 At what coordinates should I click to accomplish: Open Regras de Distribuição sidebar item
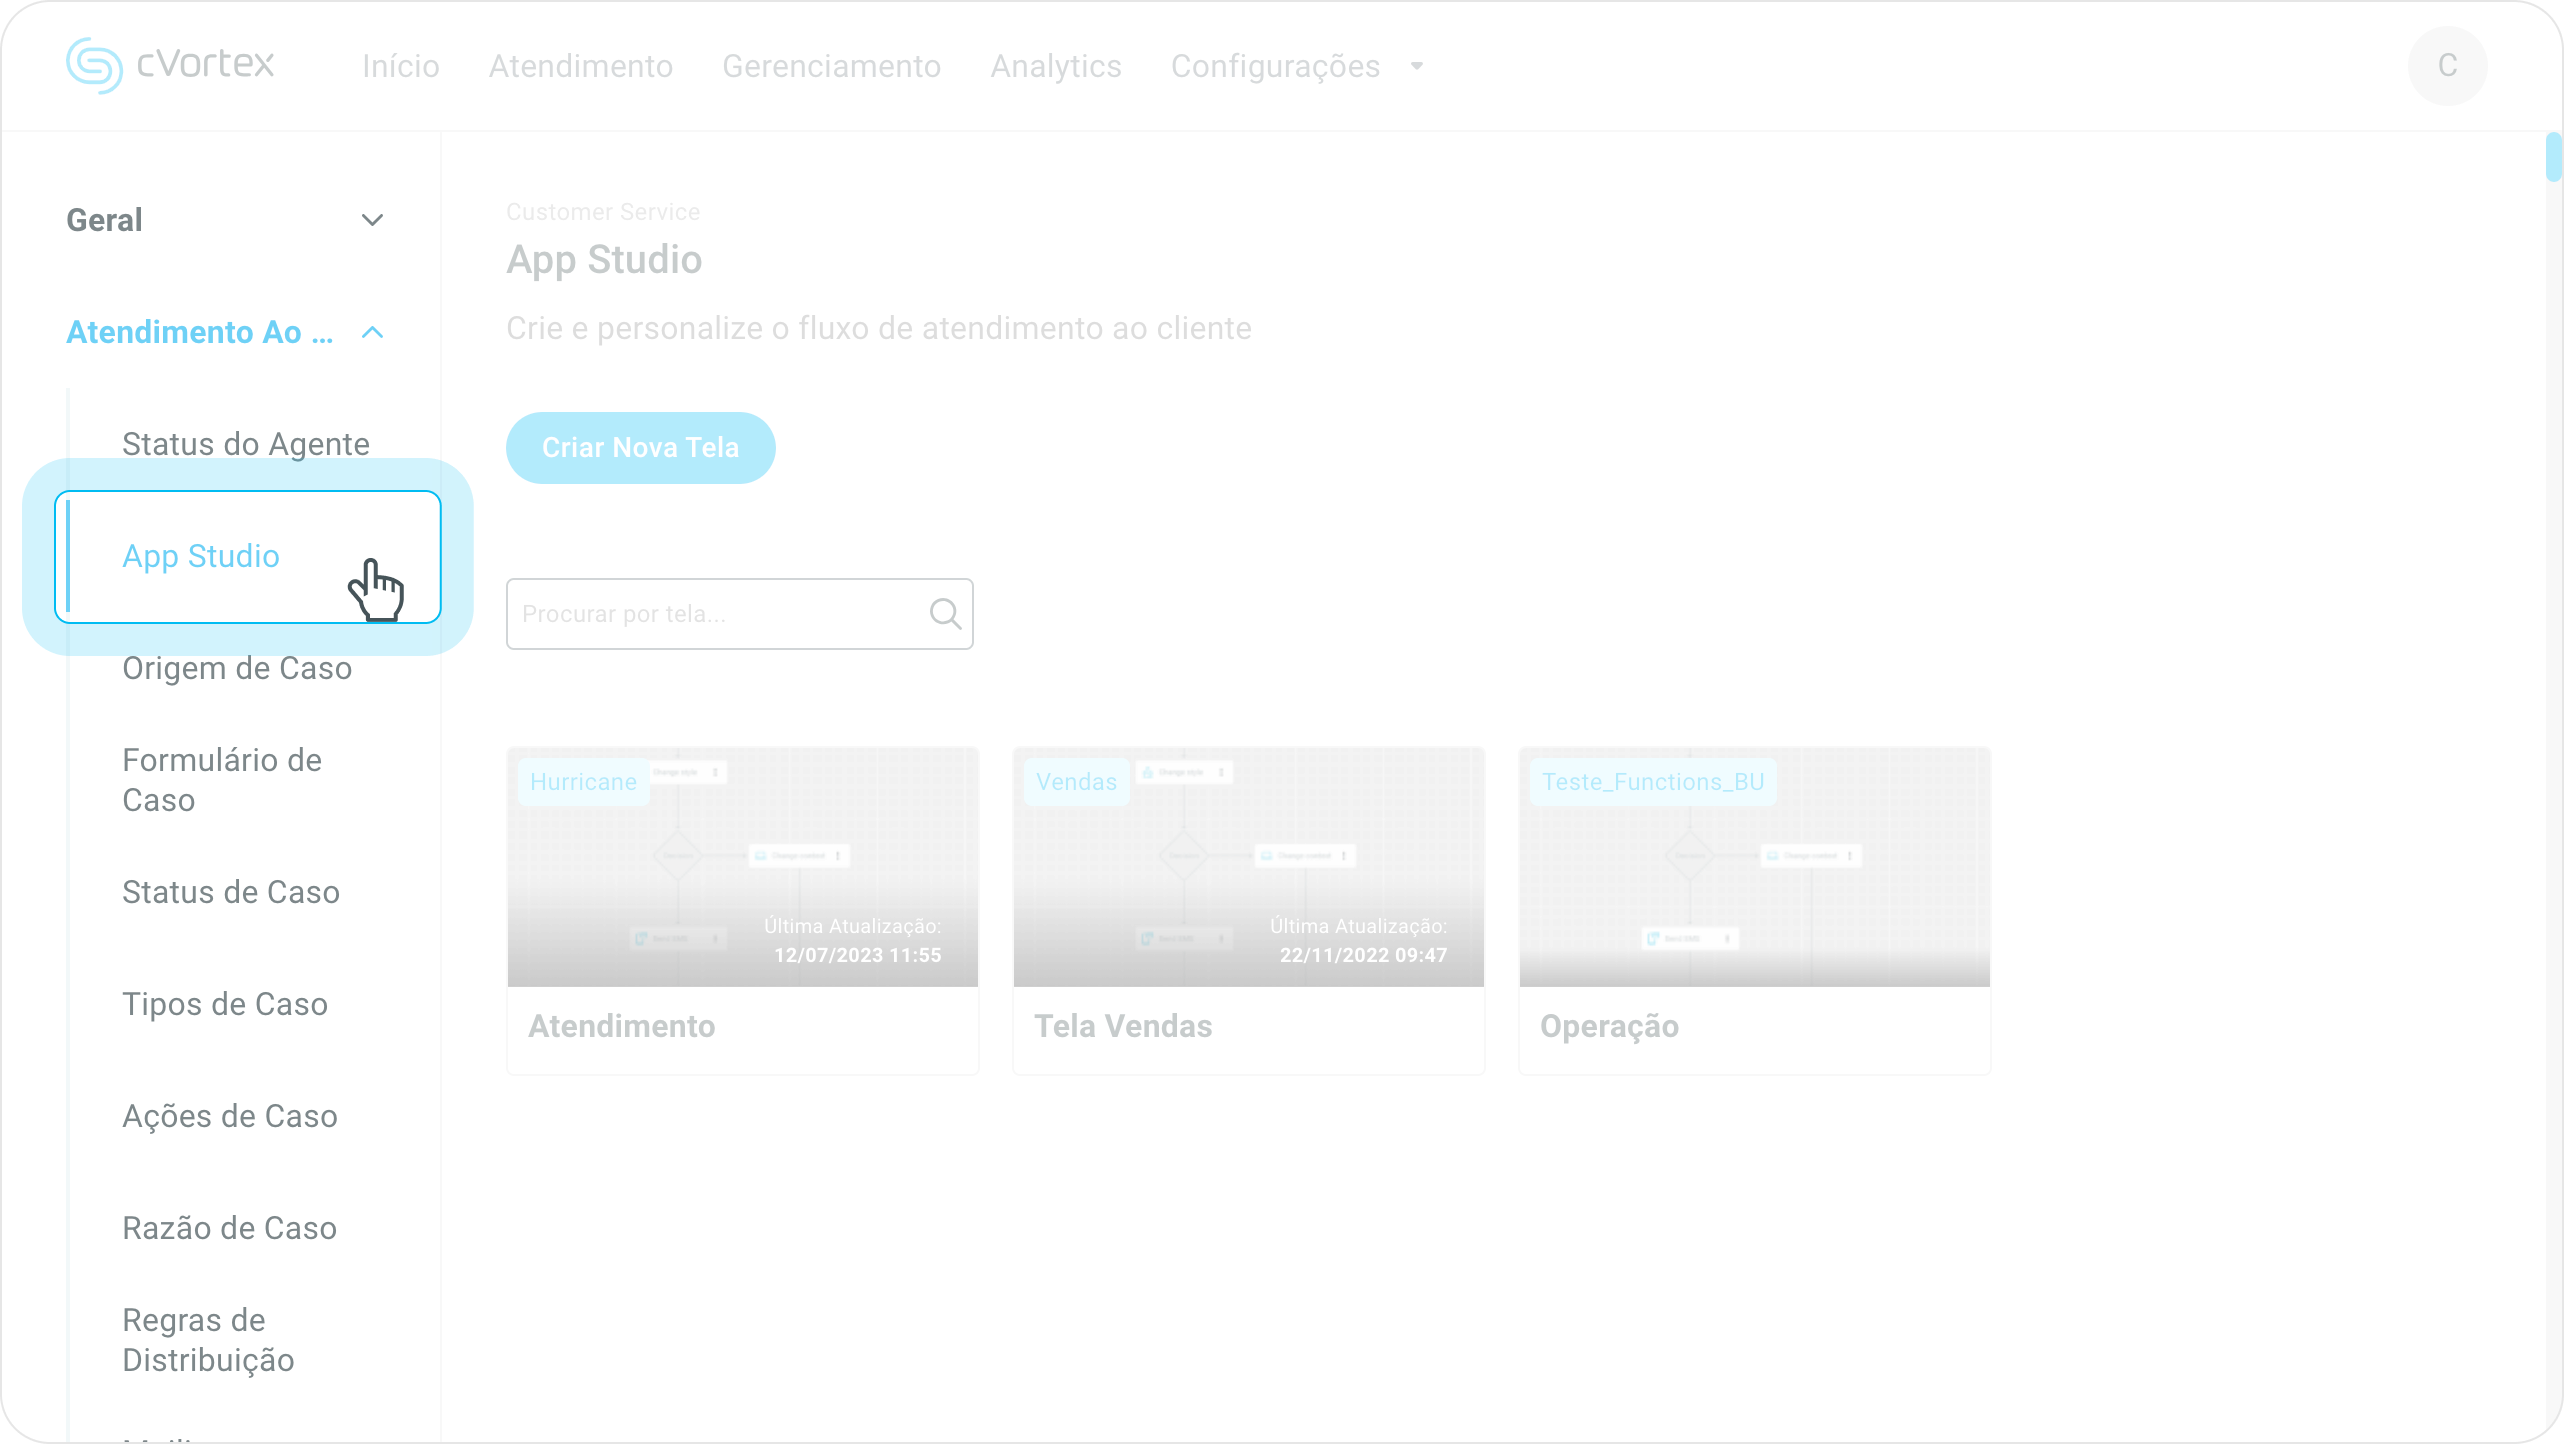pos(208,1340)
